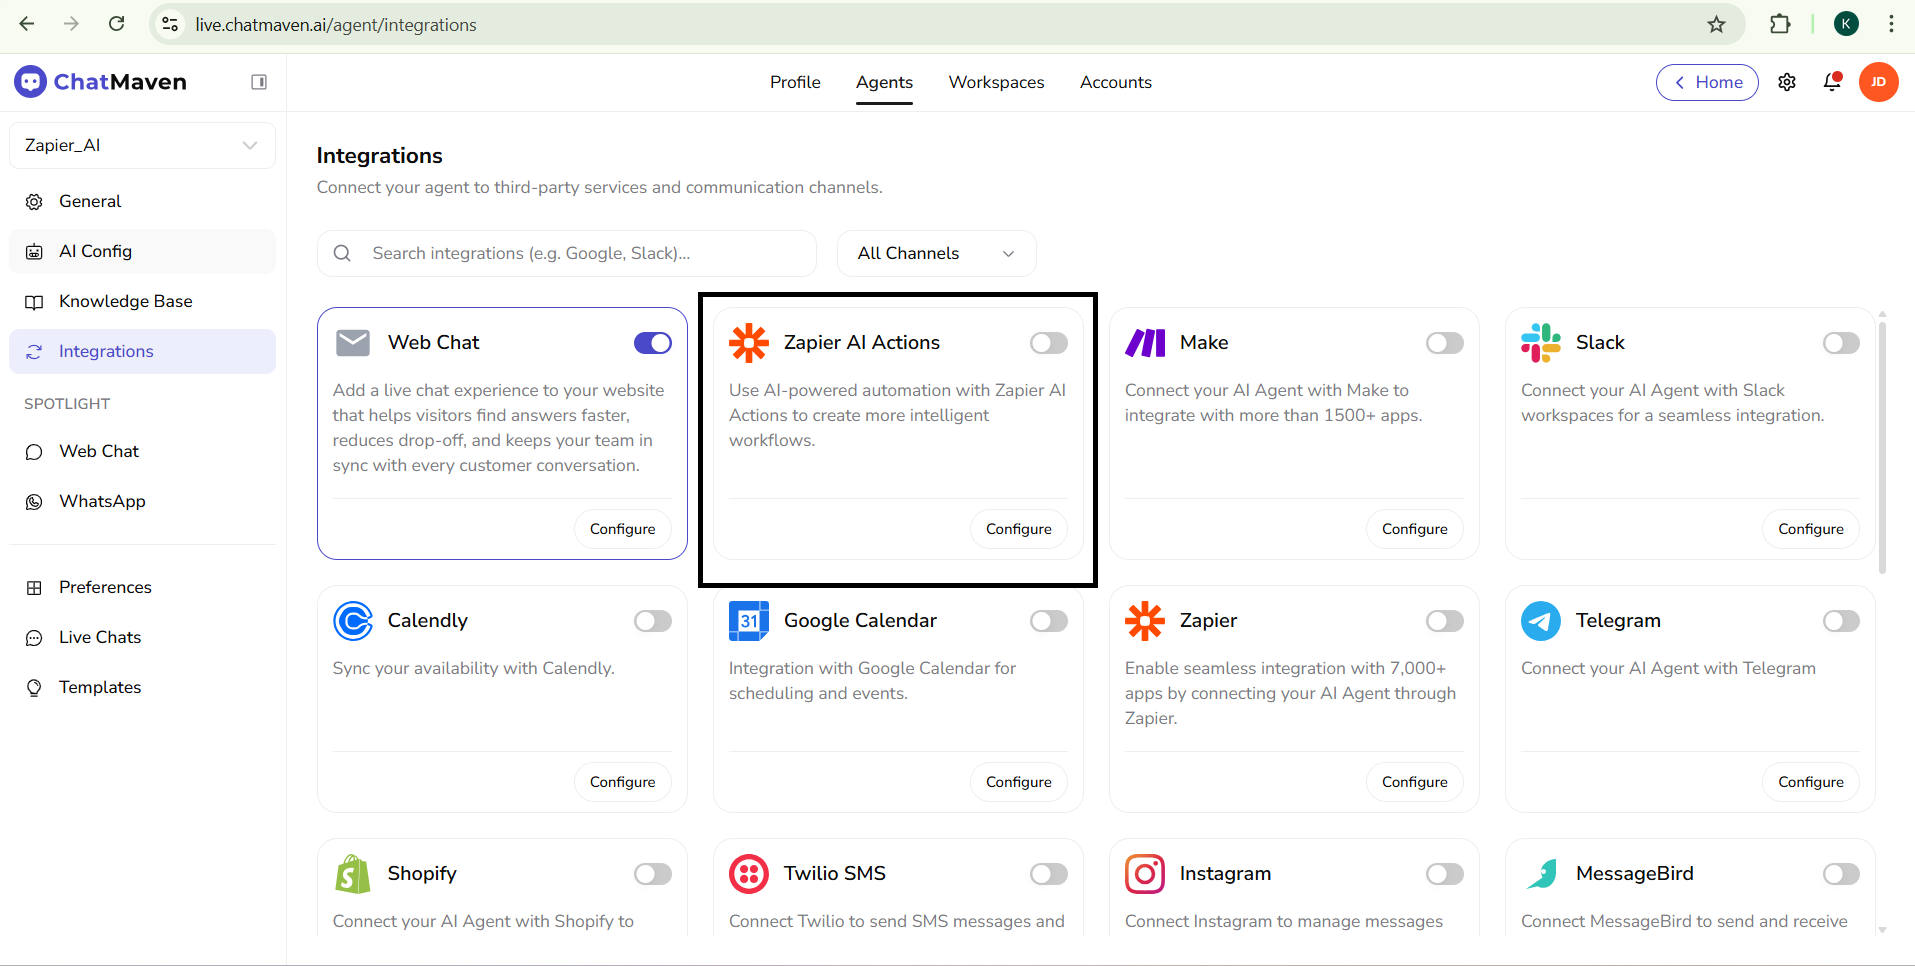Collapse the sidebar panel icon

[x=259, y=82]
